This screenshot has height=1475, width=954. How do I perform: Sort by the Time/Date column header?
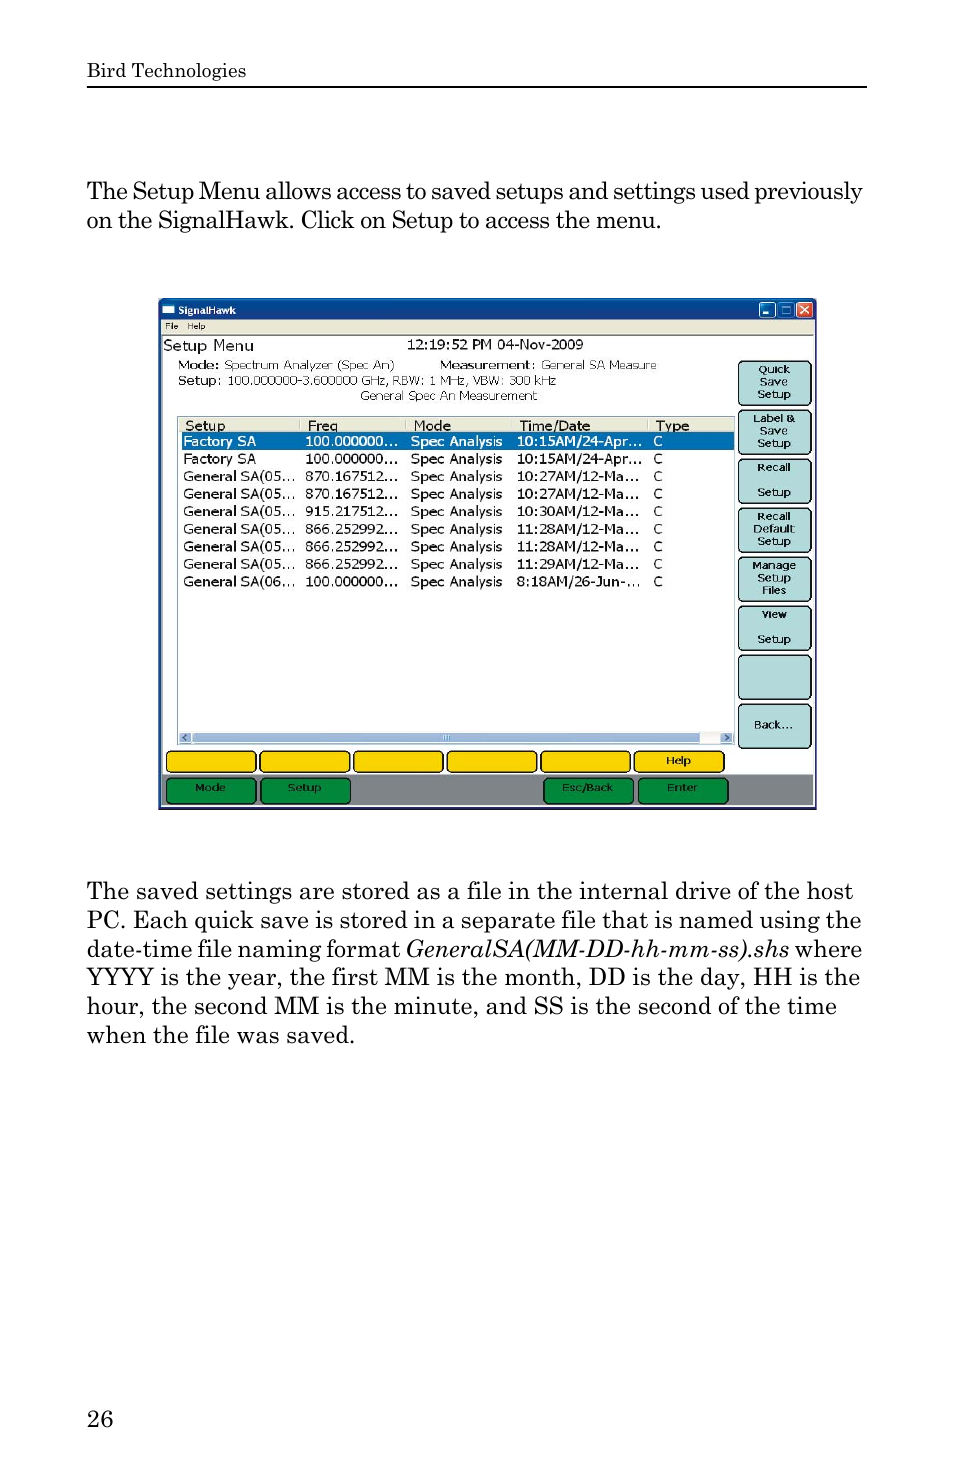(579, 425)
